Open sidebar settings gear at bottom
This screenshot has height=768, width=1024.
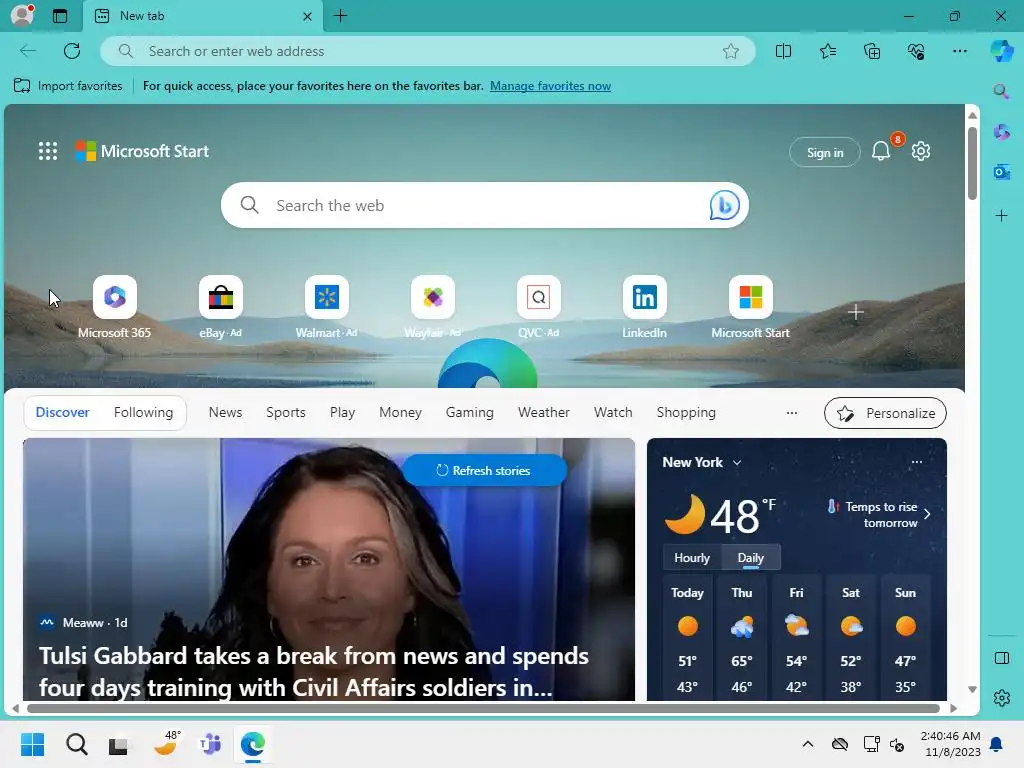pyautogui.click(x=1001, y=697)
